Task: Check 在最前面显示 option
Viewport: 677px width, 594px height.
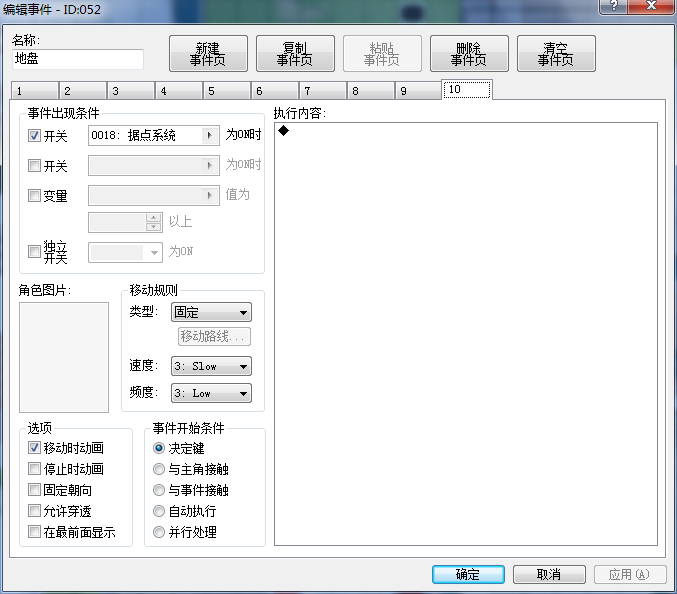Action: tap(34, 532)
